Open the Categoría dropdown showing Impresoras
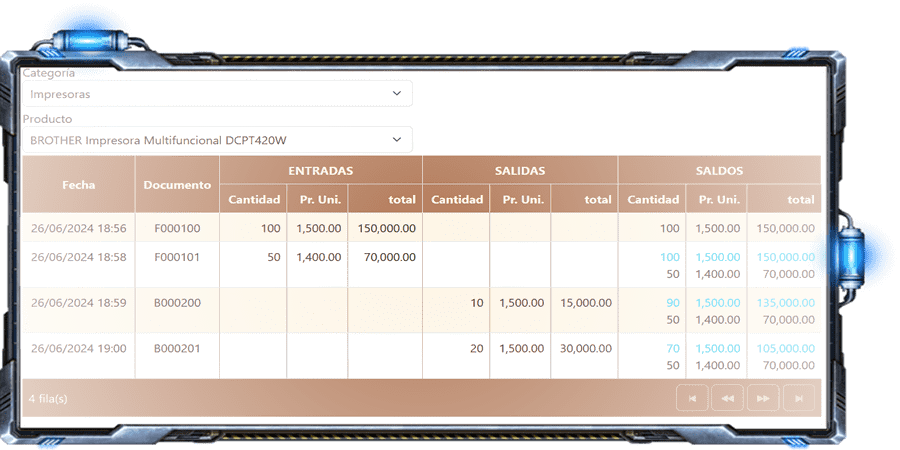This screenshot has height=450, width=900. [218, 94]
